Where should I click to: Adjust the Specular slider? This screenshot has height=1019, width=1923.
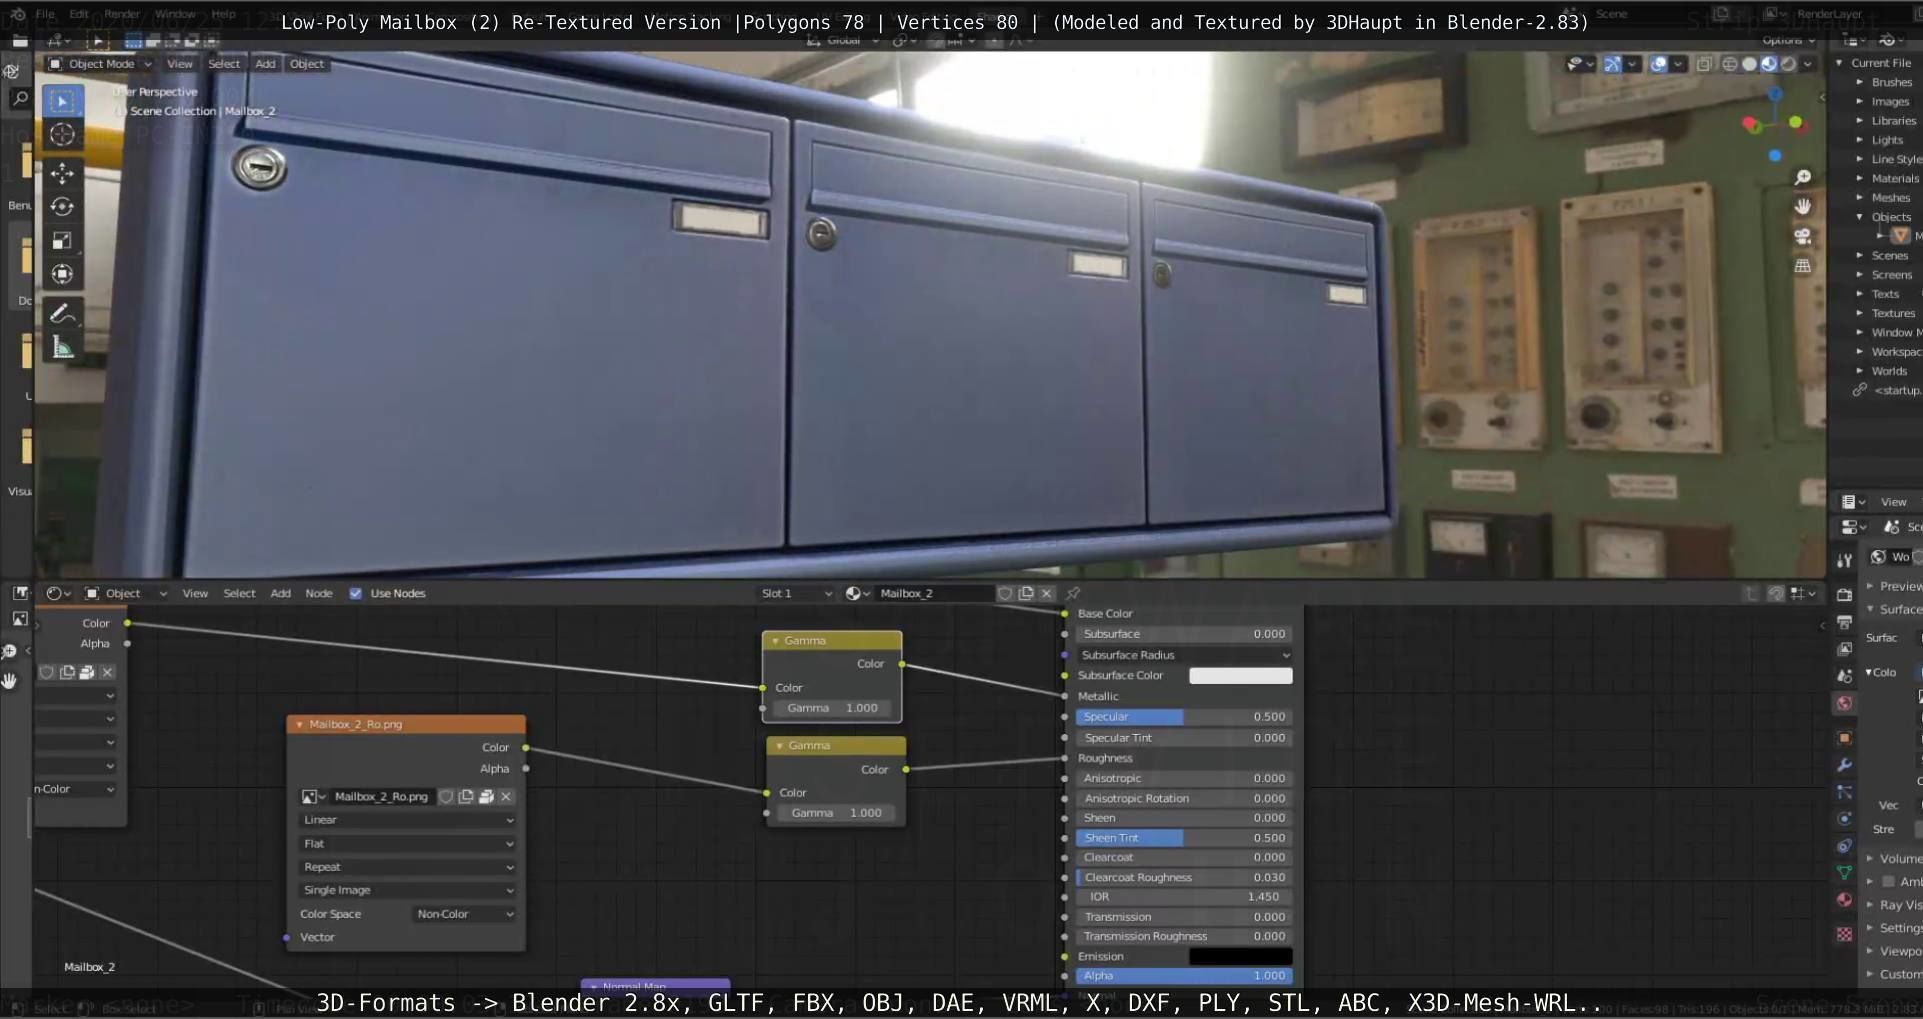point(1184,717)
